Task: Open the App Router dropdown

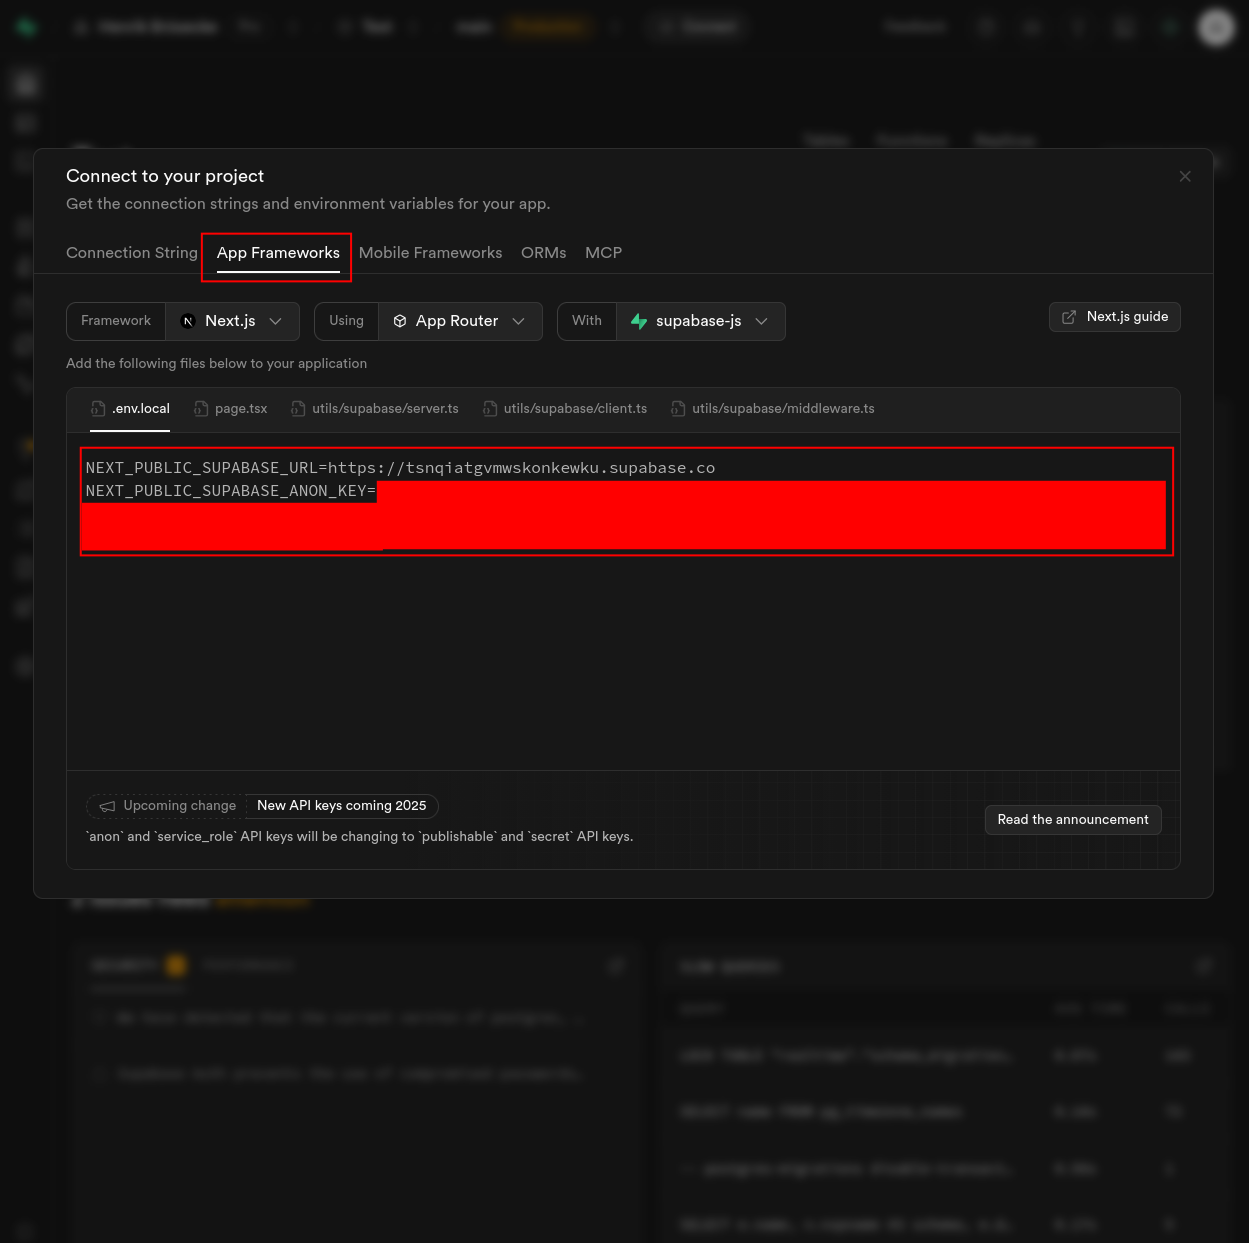Action: pos(460,321)
